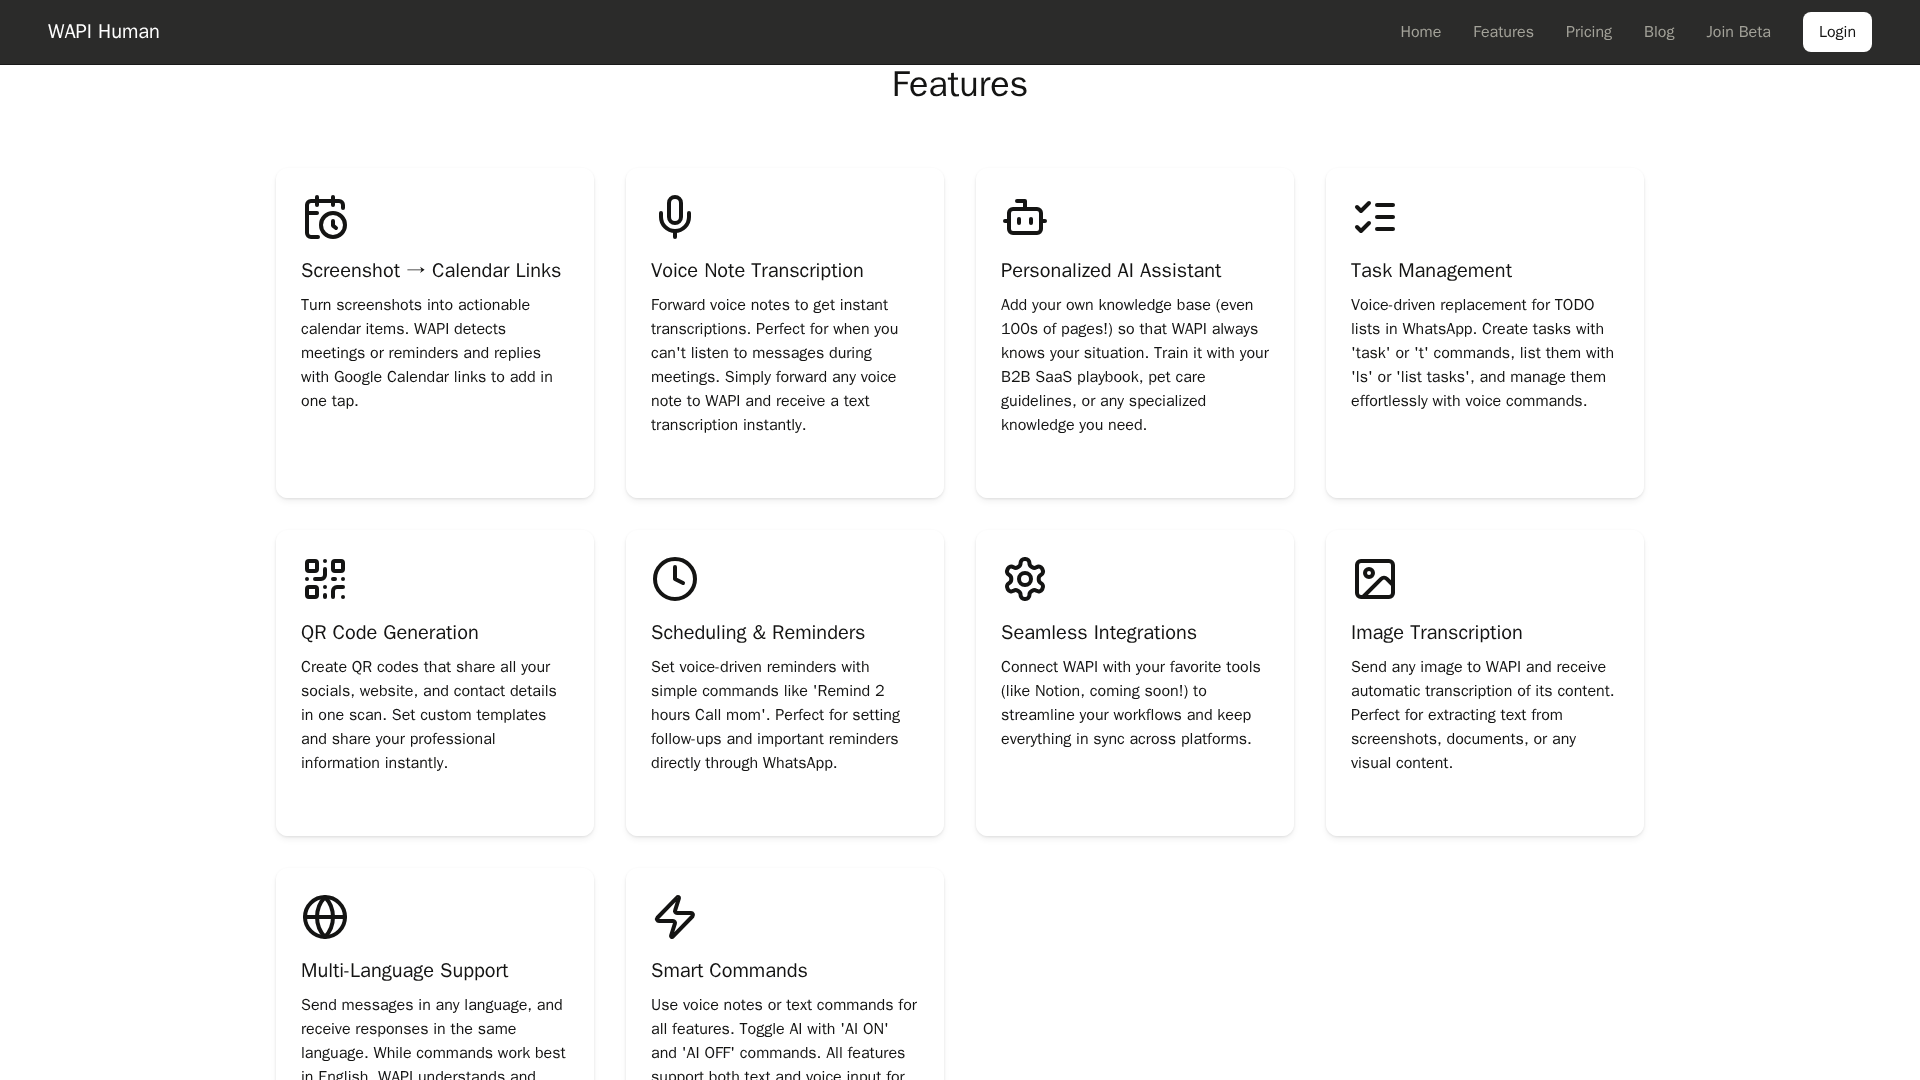Image resolution: width=1920 pixels, height=1080 pixels.
Task: Click the gear icon on Seamless Integrations card
Action: tap(1024, 579)
